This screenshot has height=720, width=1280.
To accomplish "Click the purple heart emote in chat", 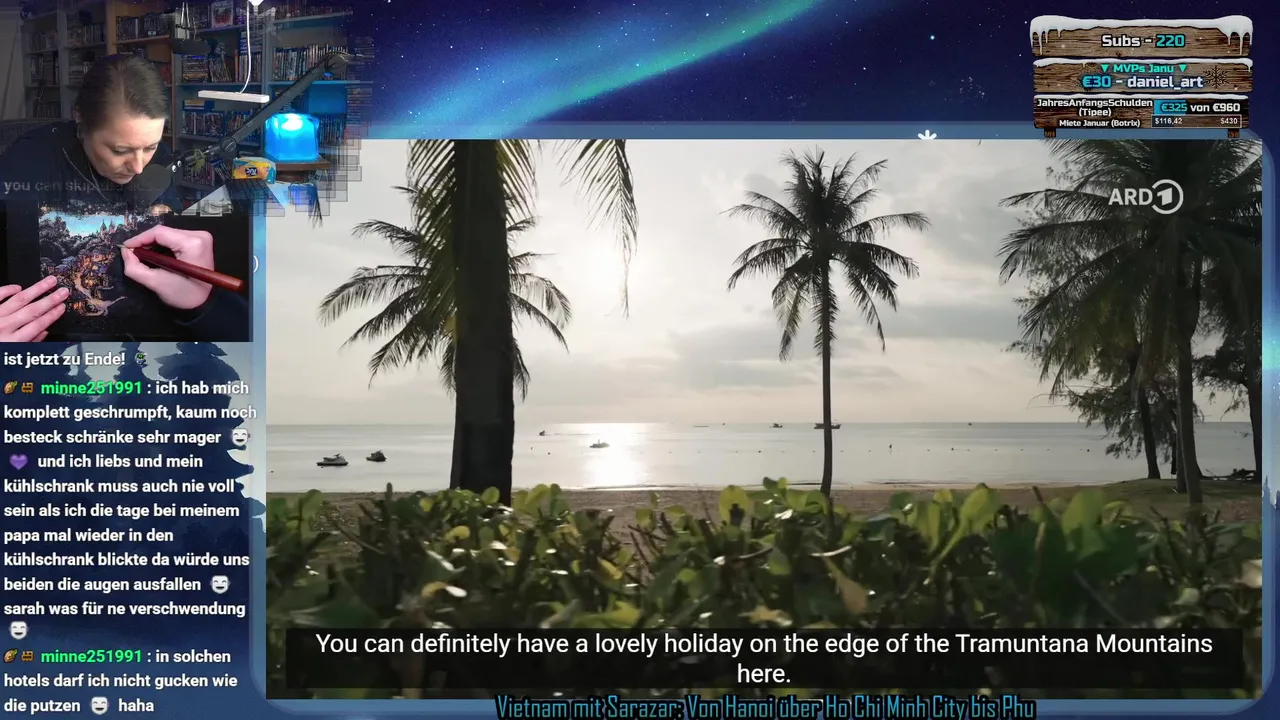I will coord(18,462).
